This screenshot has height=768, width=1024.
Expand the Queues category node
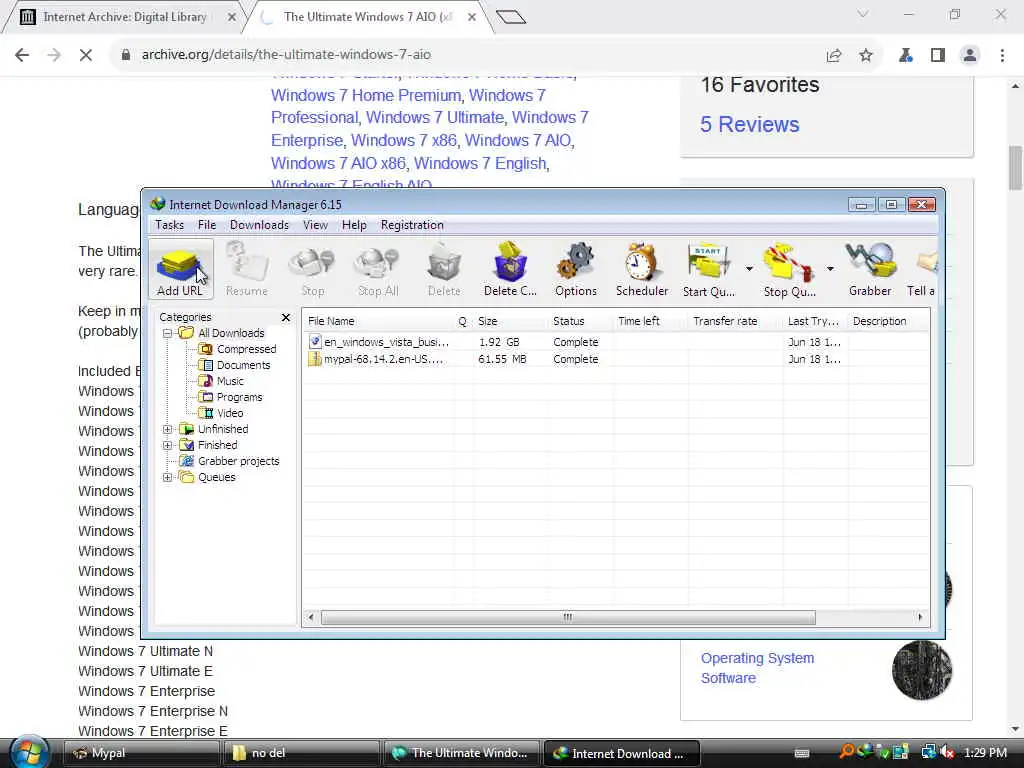pyautogui.click(x=168, y=477)
